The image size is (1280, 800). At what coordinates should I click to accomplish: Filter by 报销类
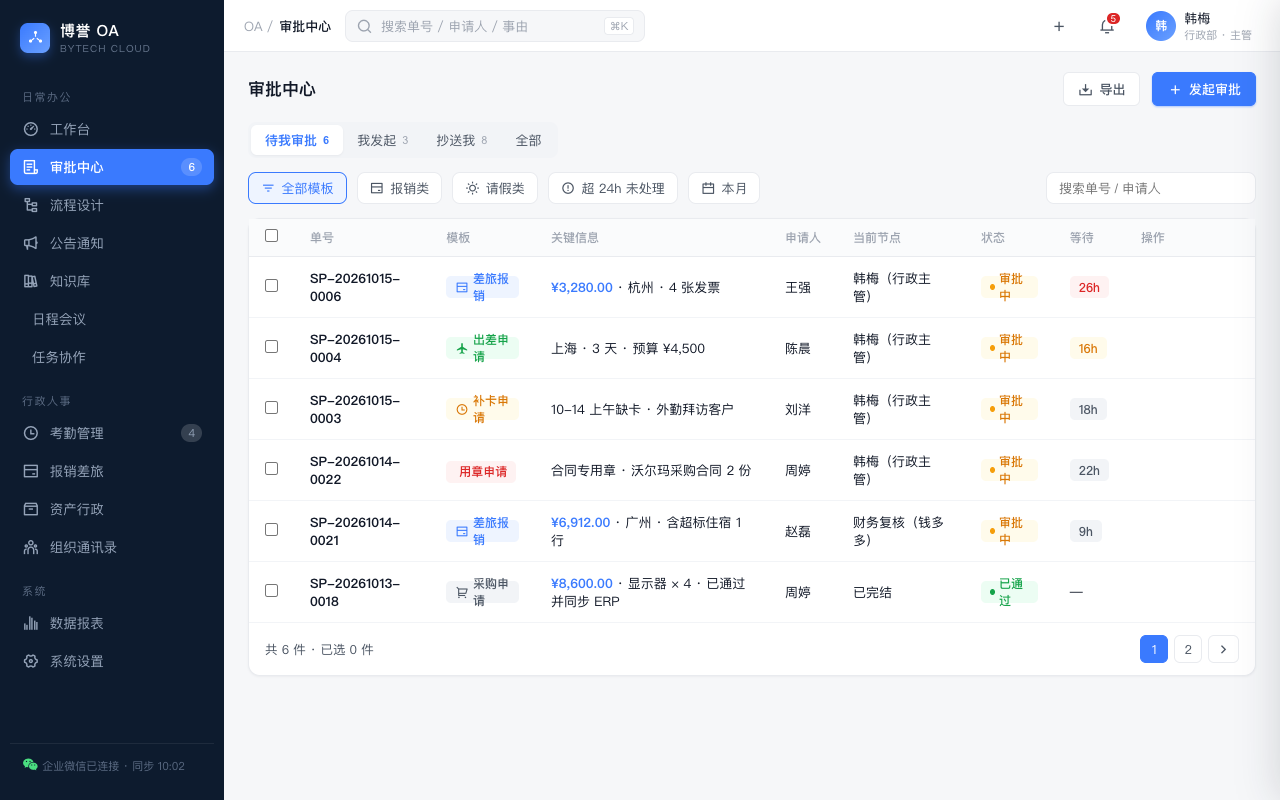pos(399,188)
